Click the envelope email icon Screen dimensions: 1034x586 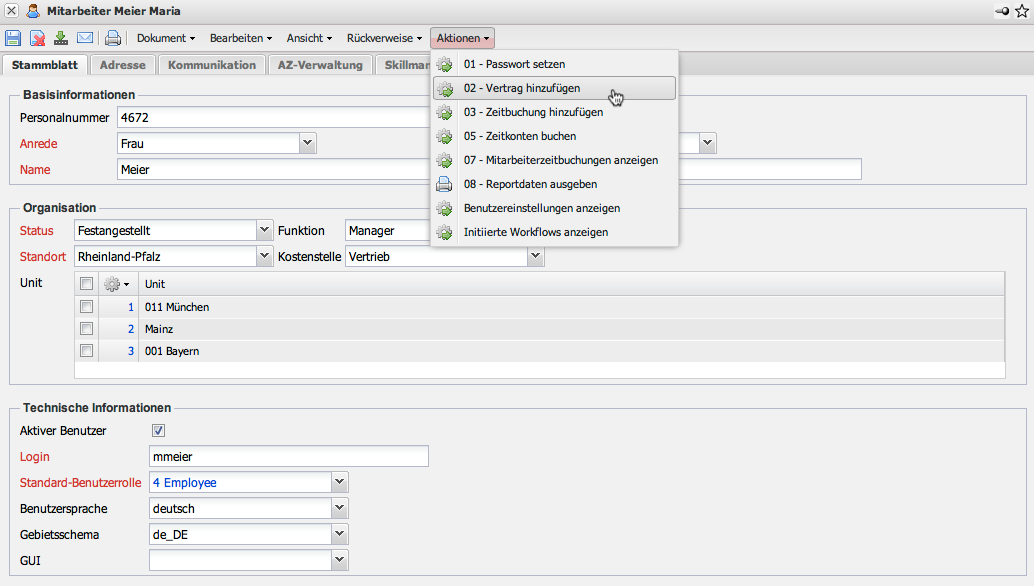pos(85,38)
